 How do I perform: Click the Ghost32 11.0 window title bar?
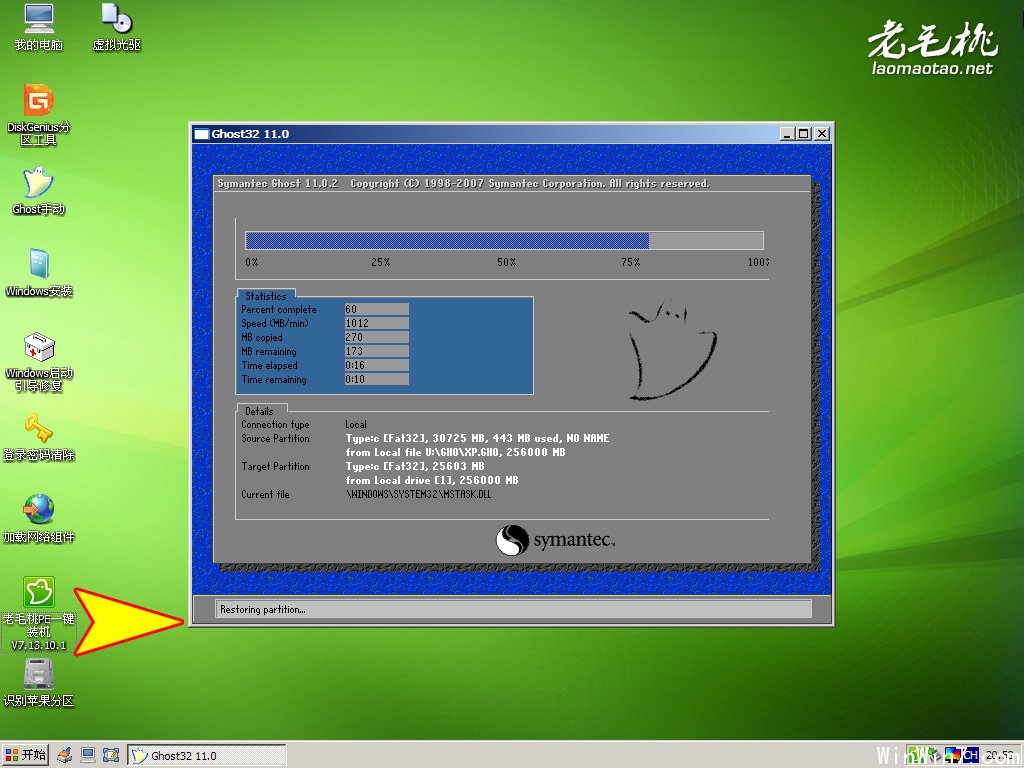[480, 133]
